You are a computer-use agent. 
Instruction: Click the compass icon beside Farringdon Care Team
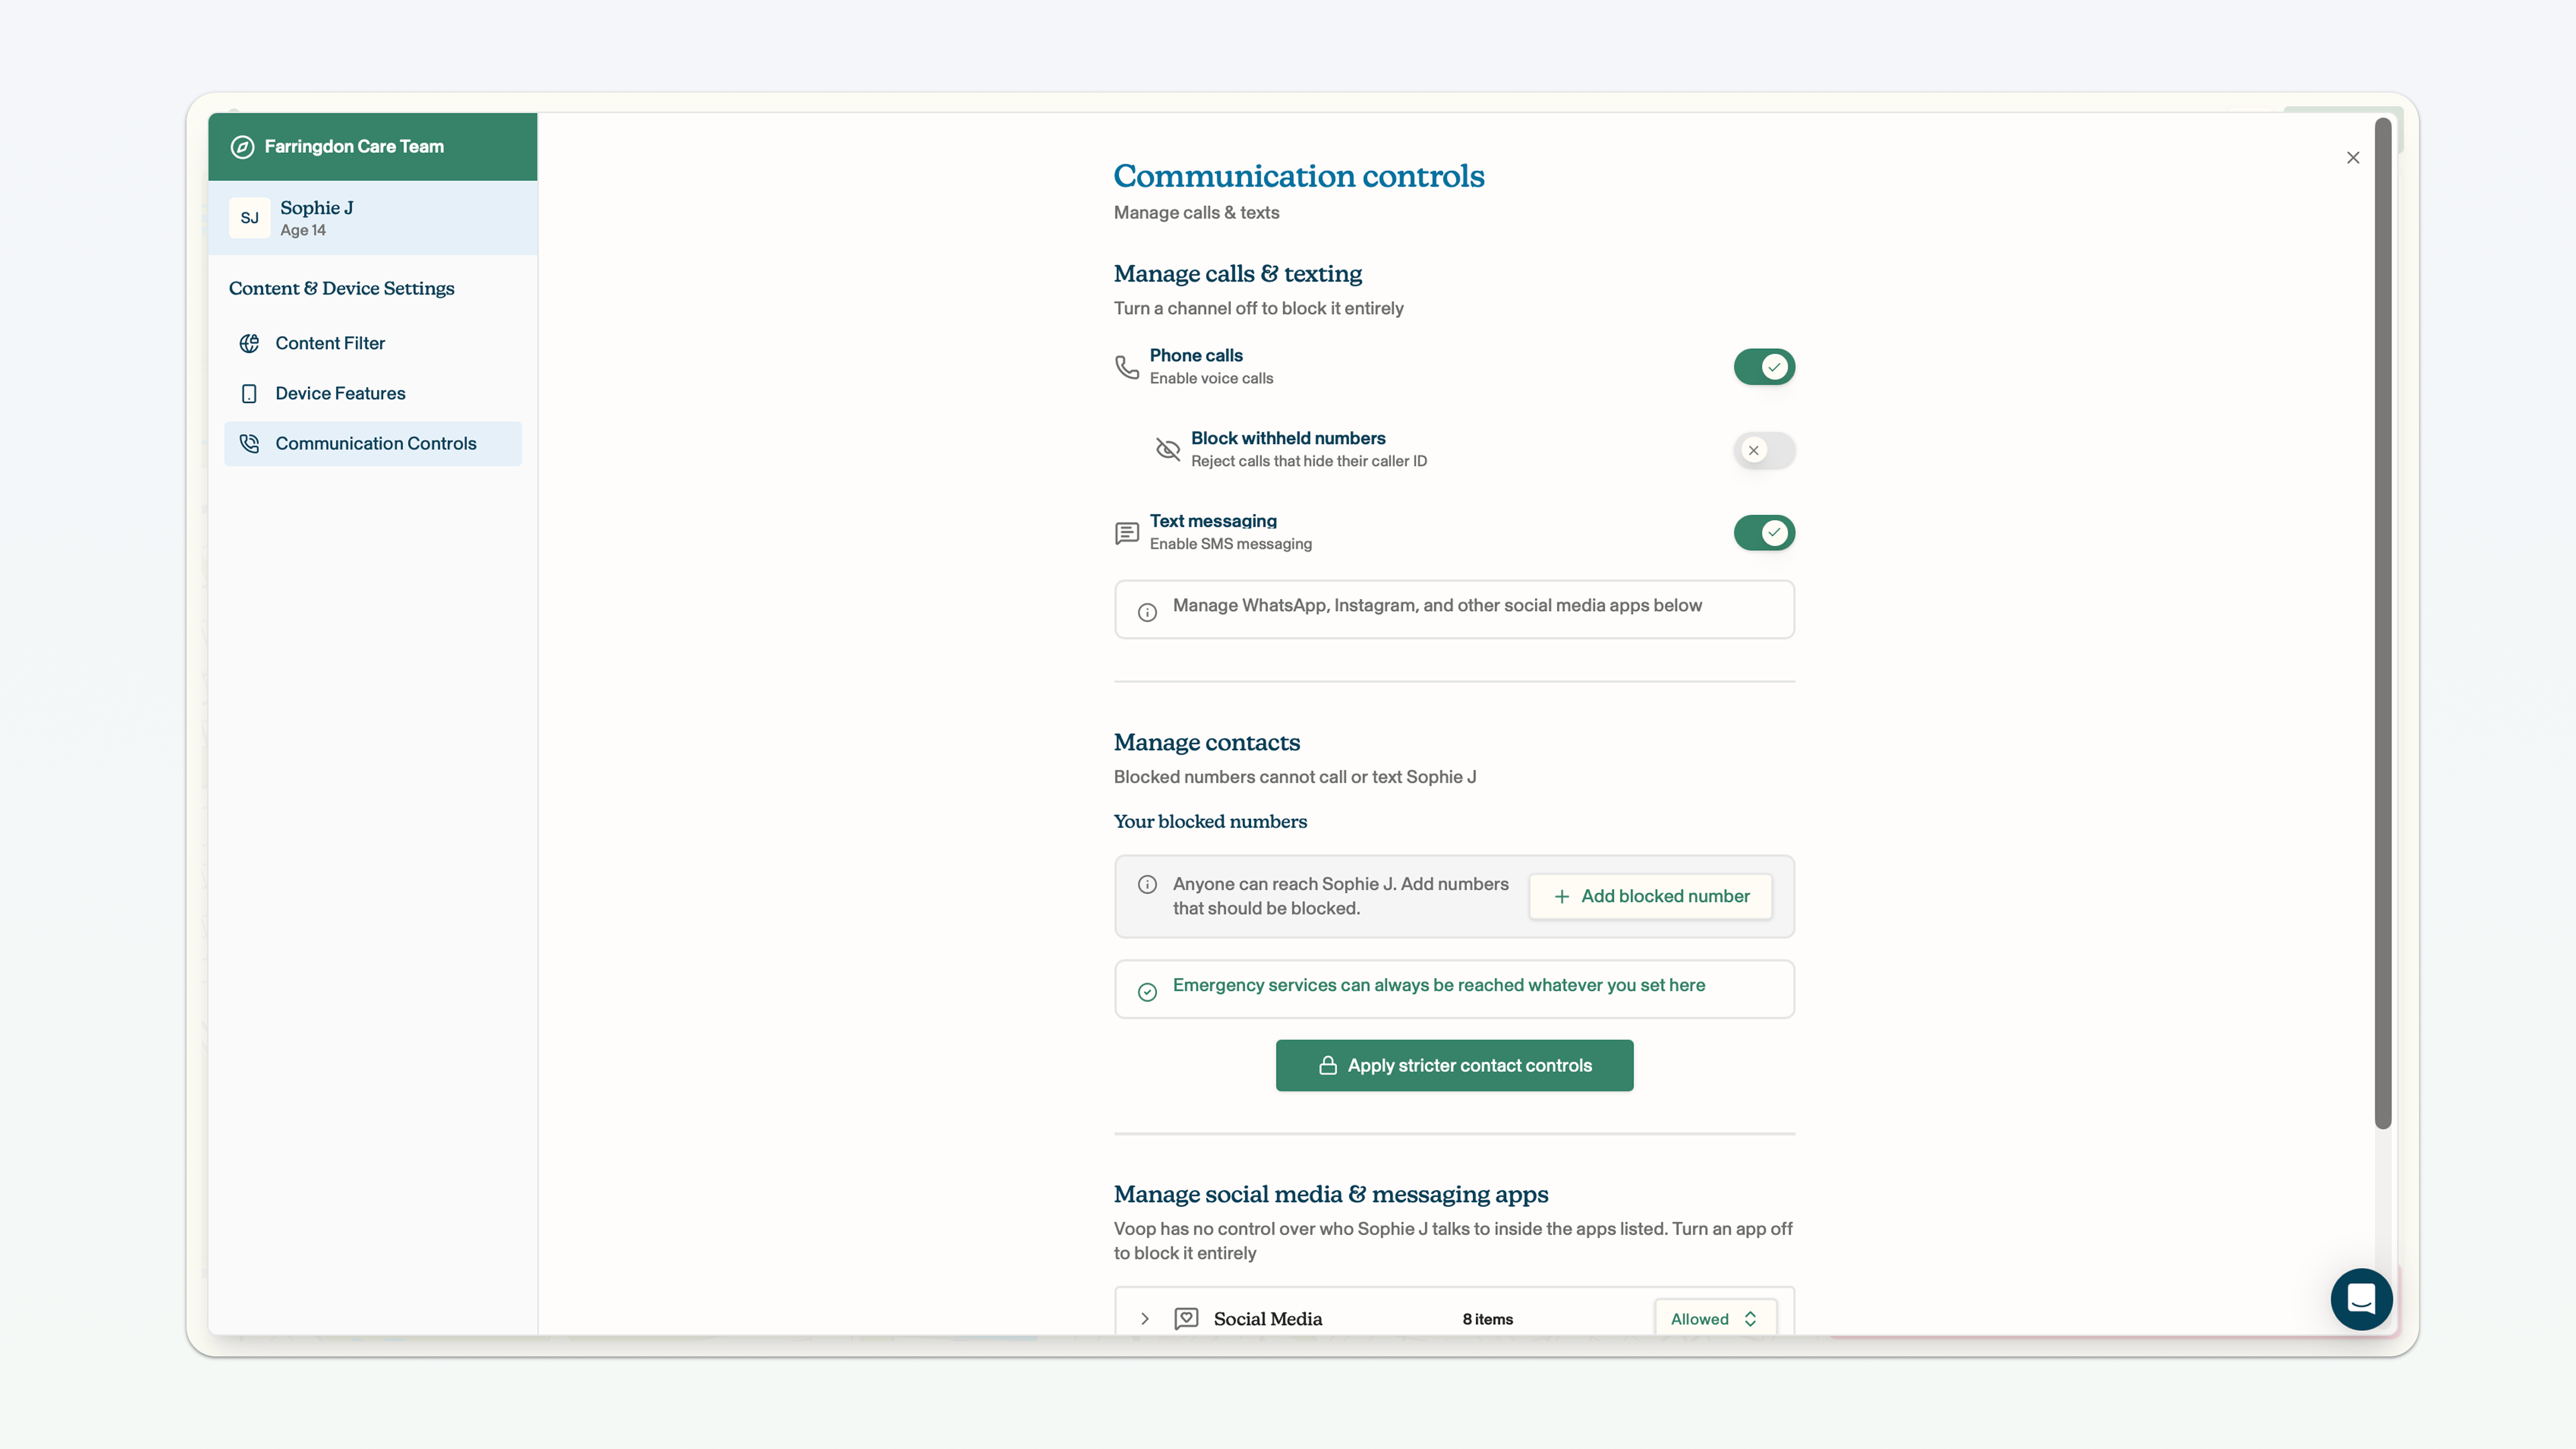[x=242, y=147]
